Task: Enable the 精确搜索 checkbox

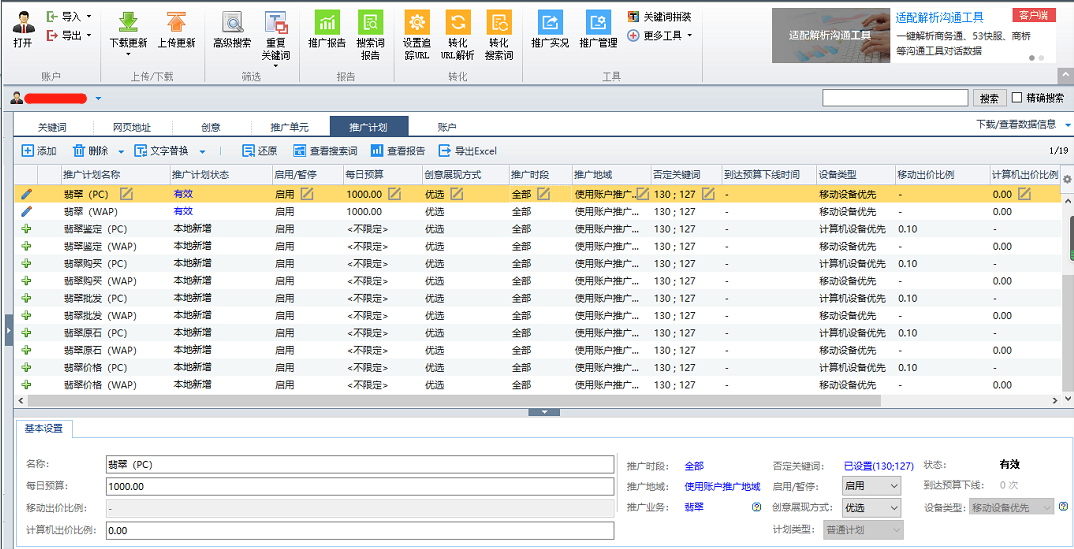Action: pyautogui.click(x=1017, y=98)
